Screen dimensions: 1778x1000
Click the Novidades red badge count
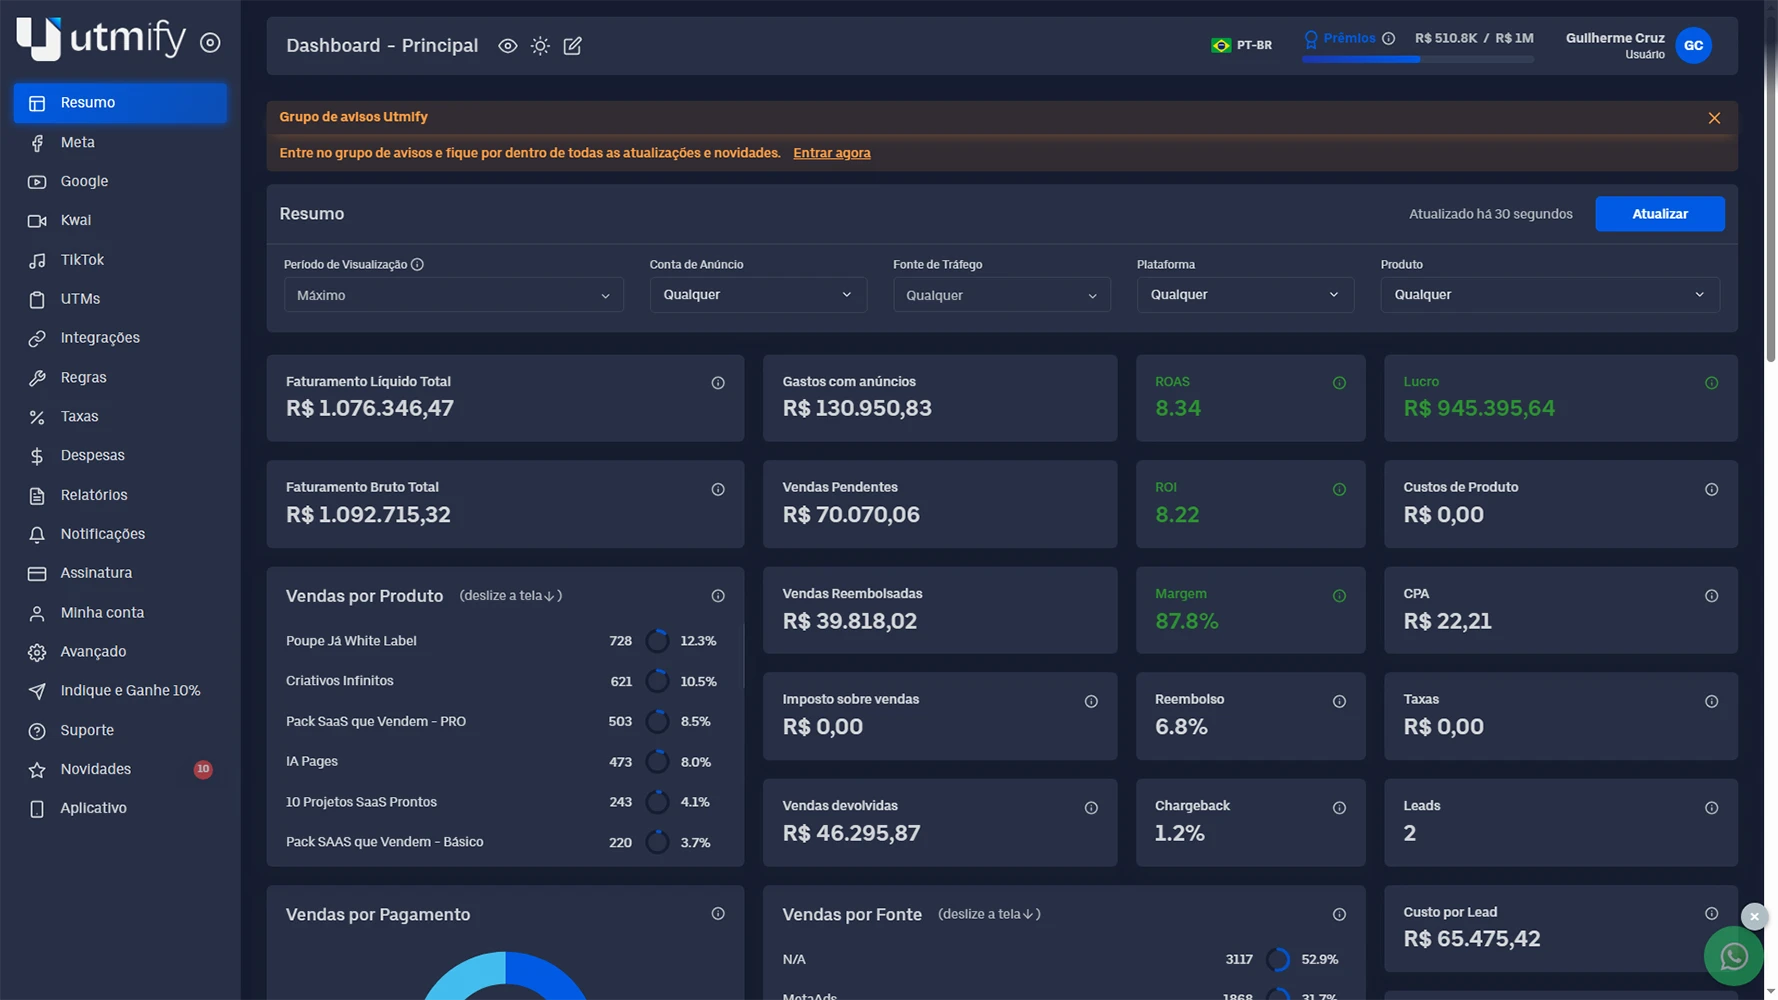tap(203, 769)
